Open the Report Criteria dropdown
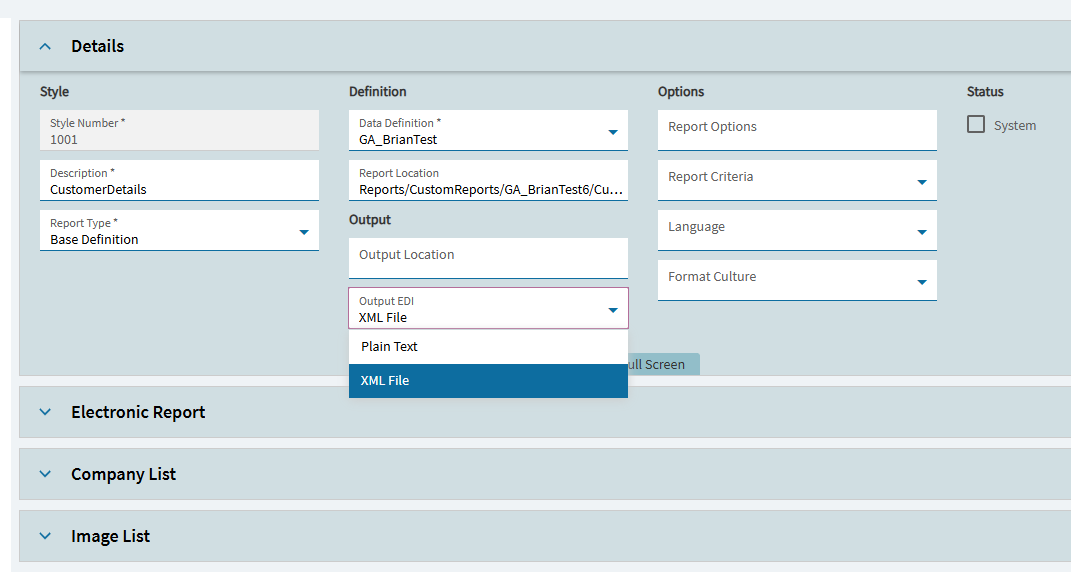The image size is (1071, 572). tap(921, 182)
